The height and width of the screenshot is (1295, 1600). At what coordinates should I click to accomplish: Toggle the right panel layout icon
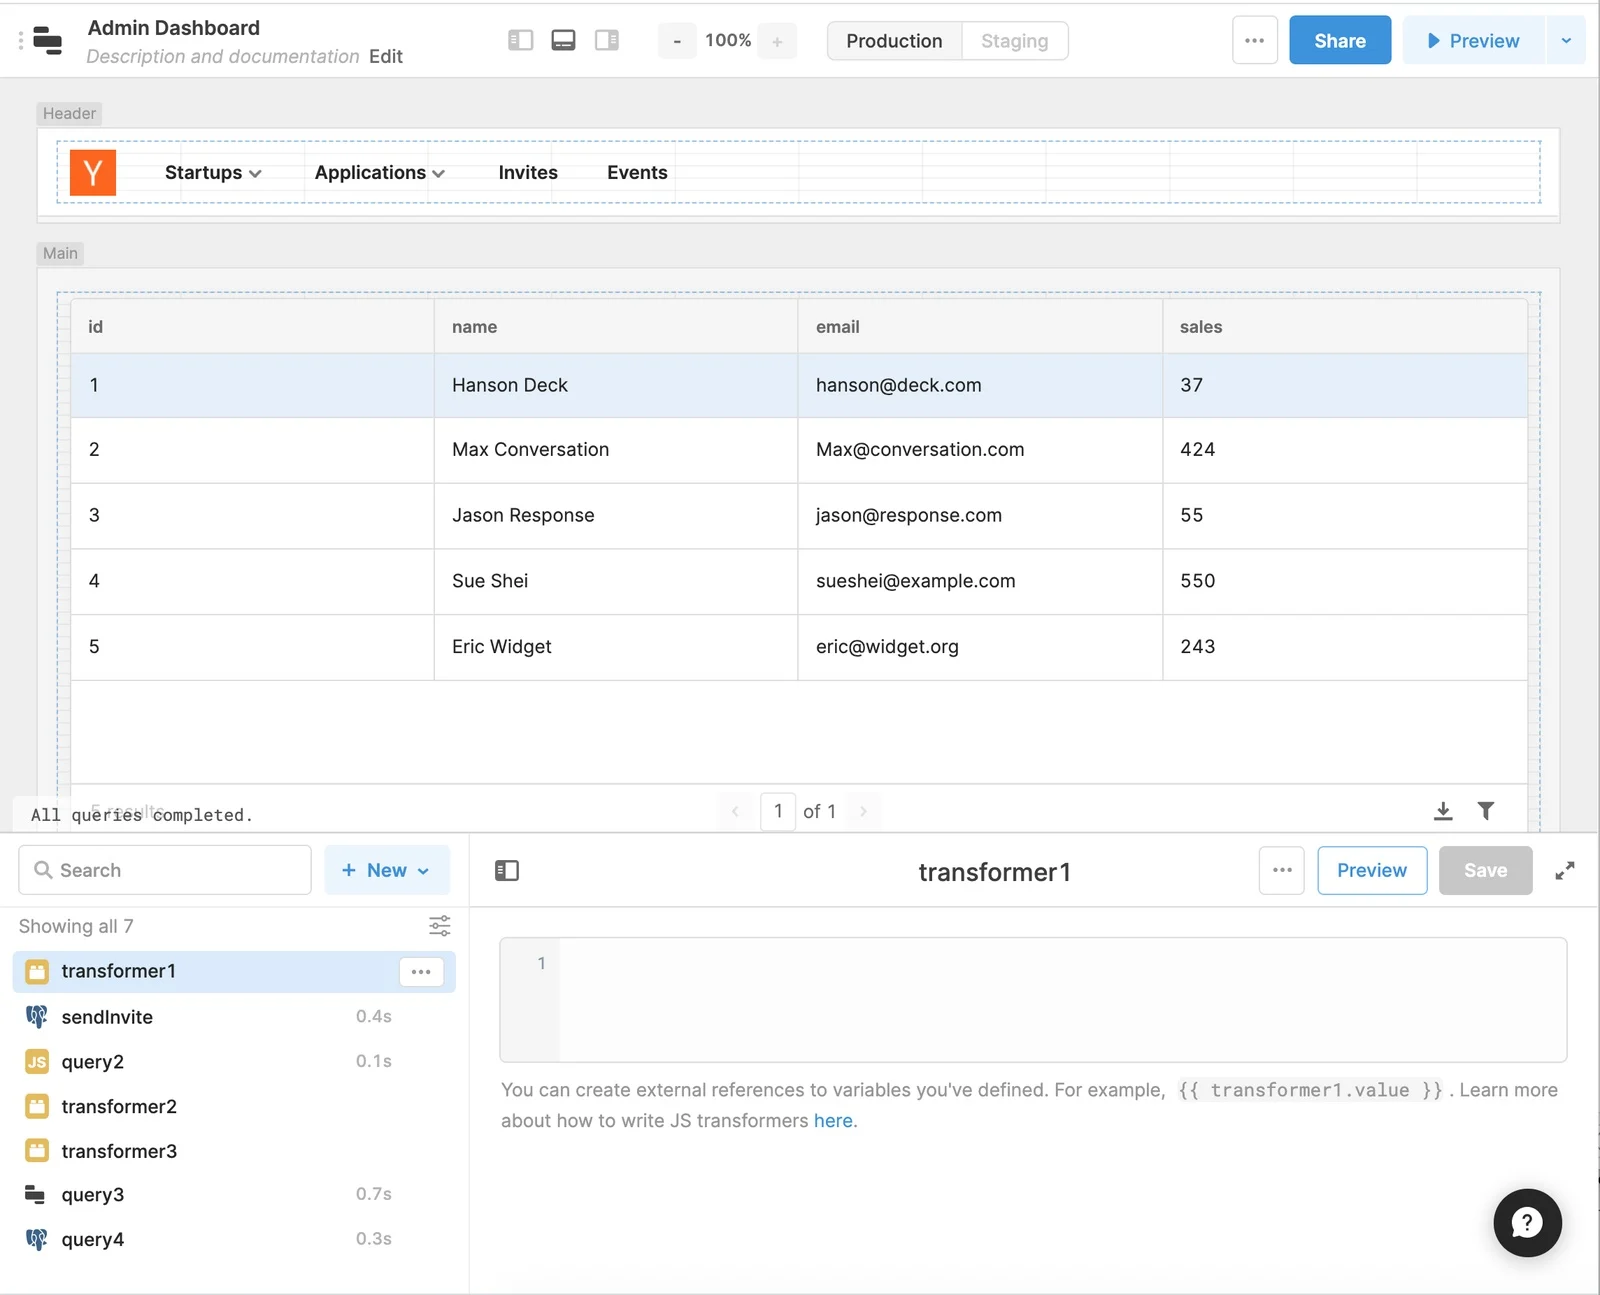click(607, 40)
